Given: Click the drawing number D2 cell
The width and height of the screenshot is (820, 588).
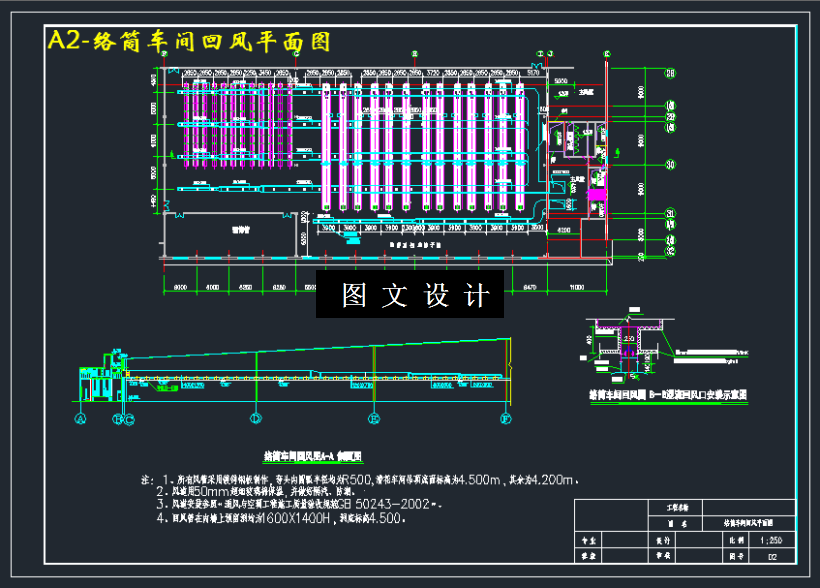Looking at the screenshot, I should point(772,556).
